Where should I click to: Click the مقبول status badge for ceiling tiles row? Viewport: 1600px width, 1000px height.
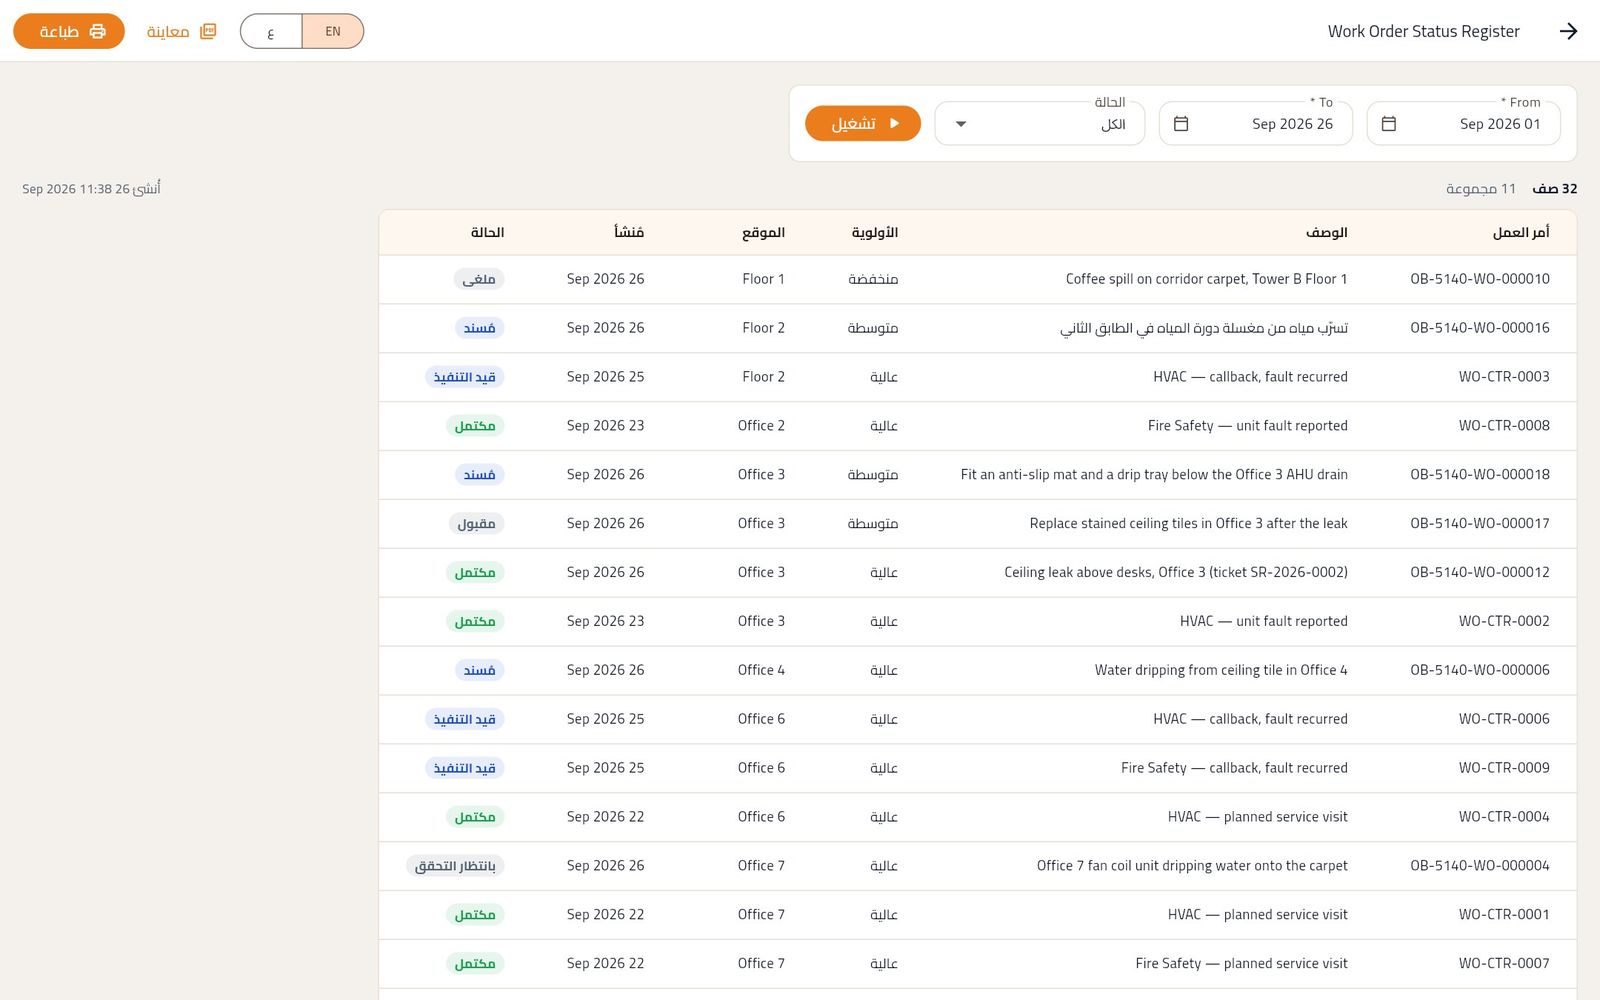point(477,524)
